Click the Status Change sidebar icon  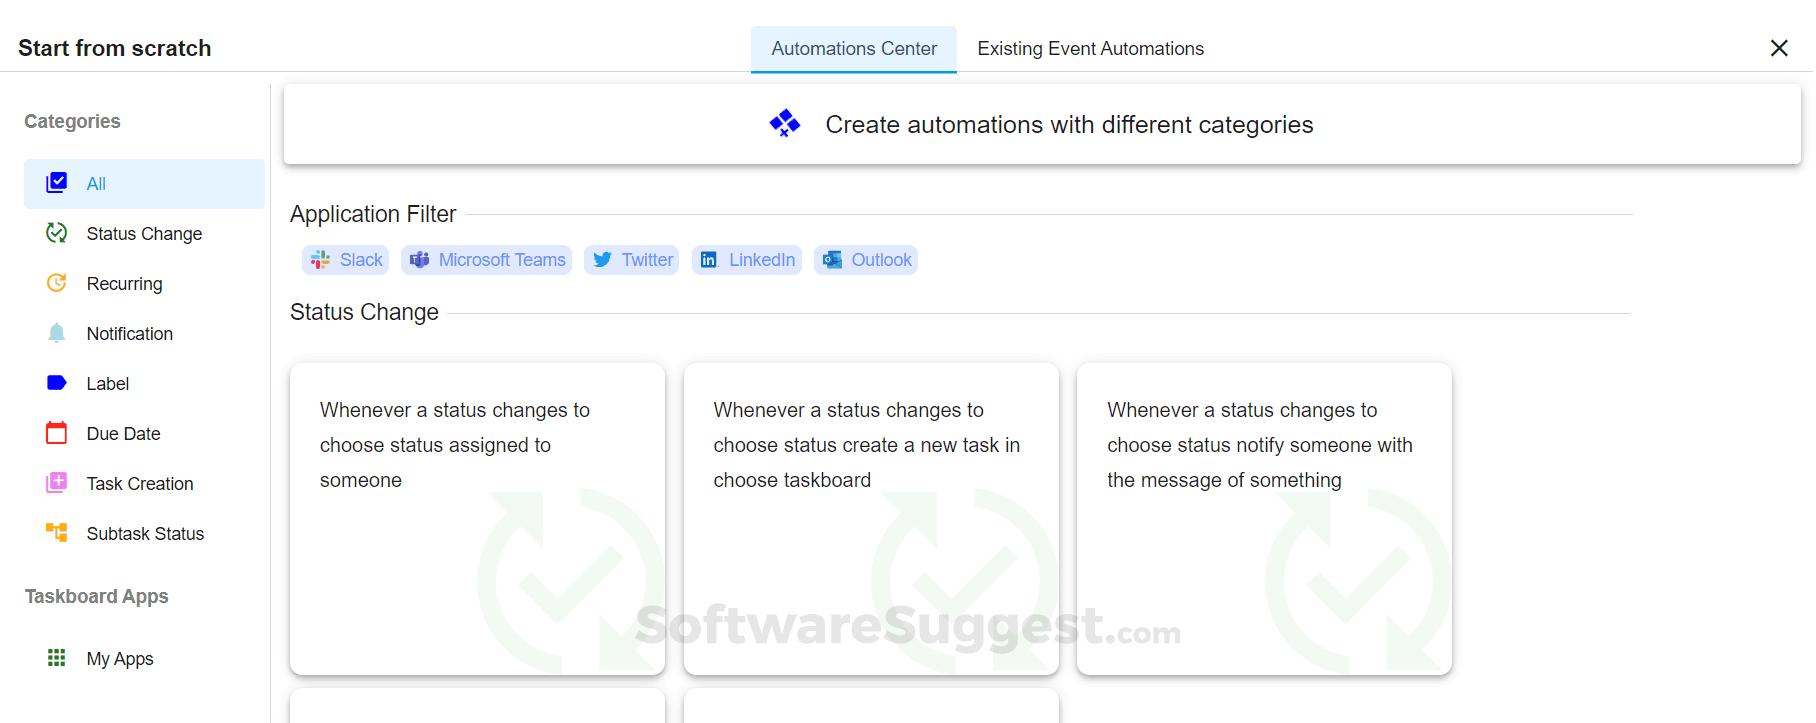pyautogui.click(x=57, y=233)
